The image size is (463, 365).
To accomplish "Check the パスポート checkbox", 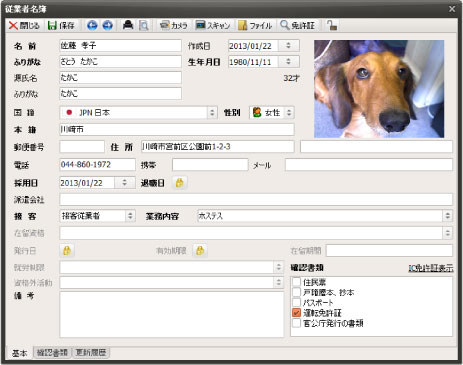I will click(x=296, y=302).
